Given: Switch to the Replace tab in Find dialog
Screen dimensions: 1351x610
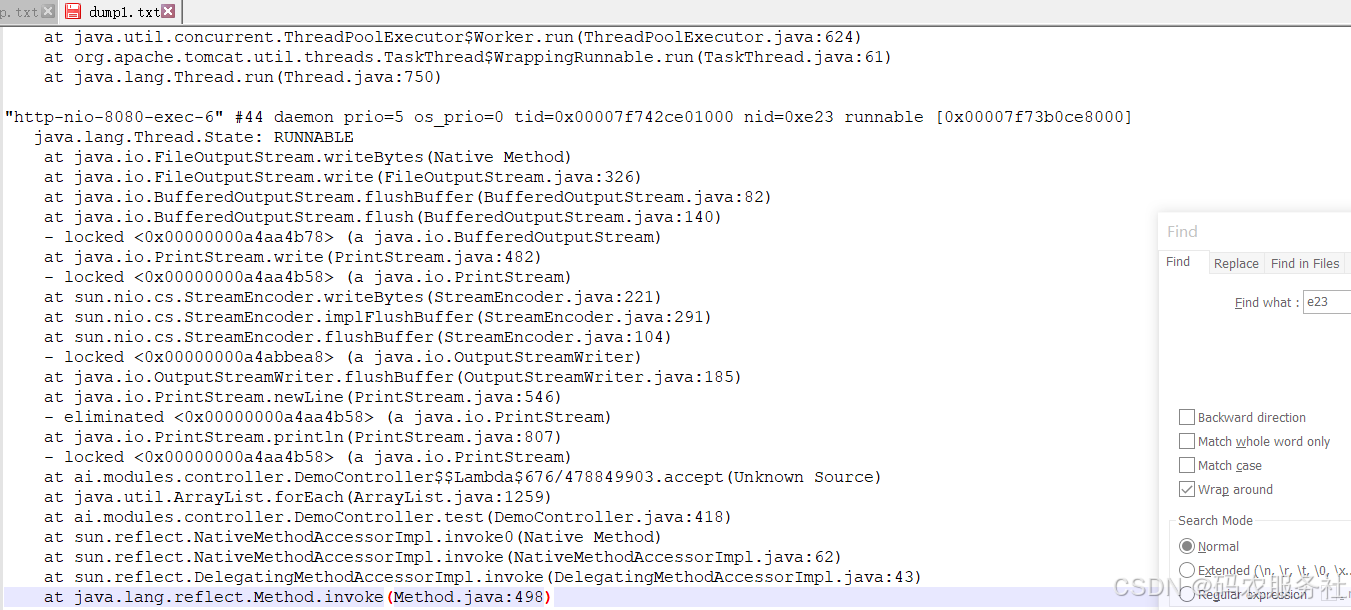Looking at the screenshot, I should click(x=1236, y=263).
